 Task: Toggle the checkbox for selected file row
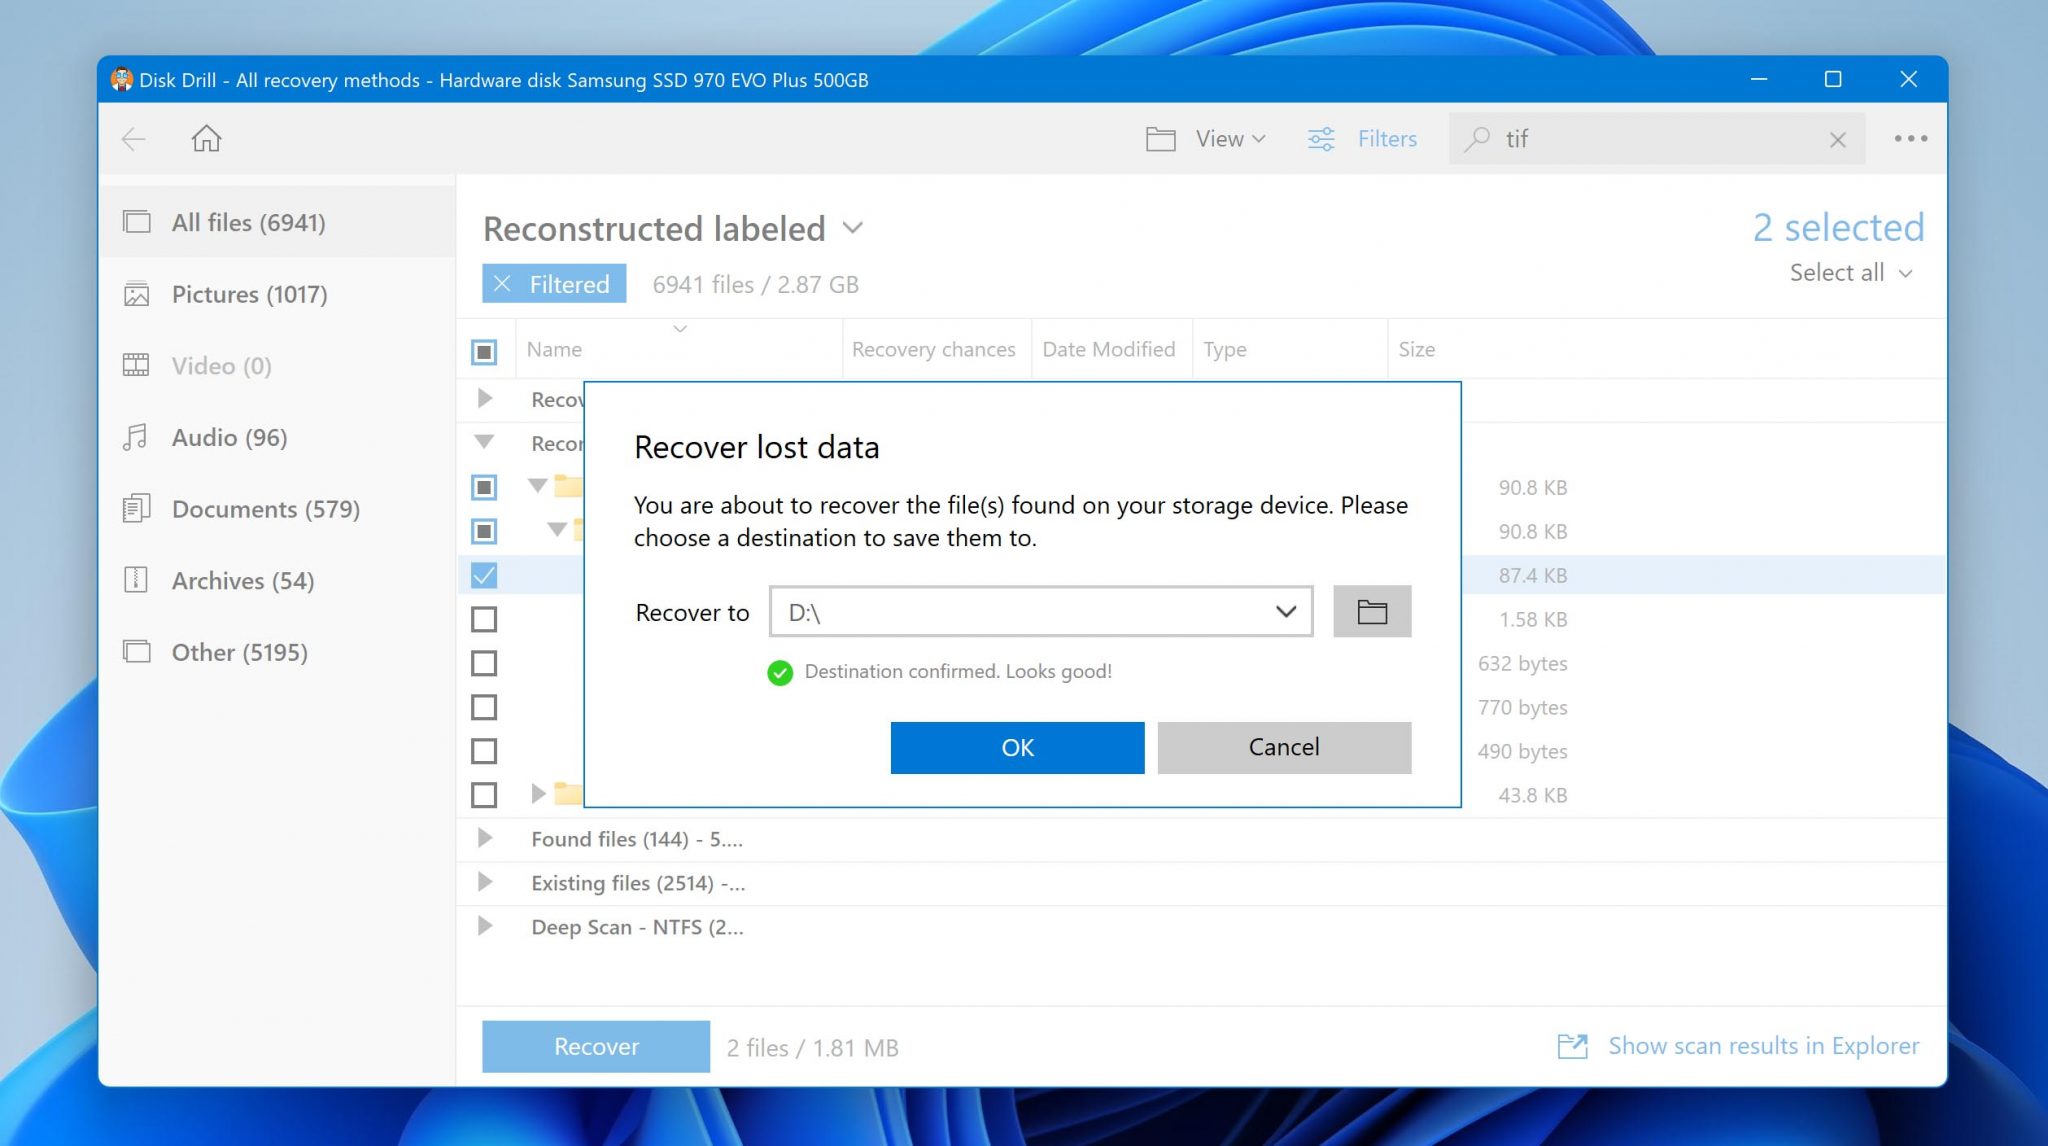pyautogui.click(x=484, y=575)
